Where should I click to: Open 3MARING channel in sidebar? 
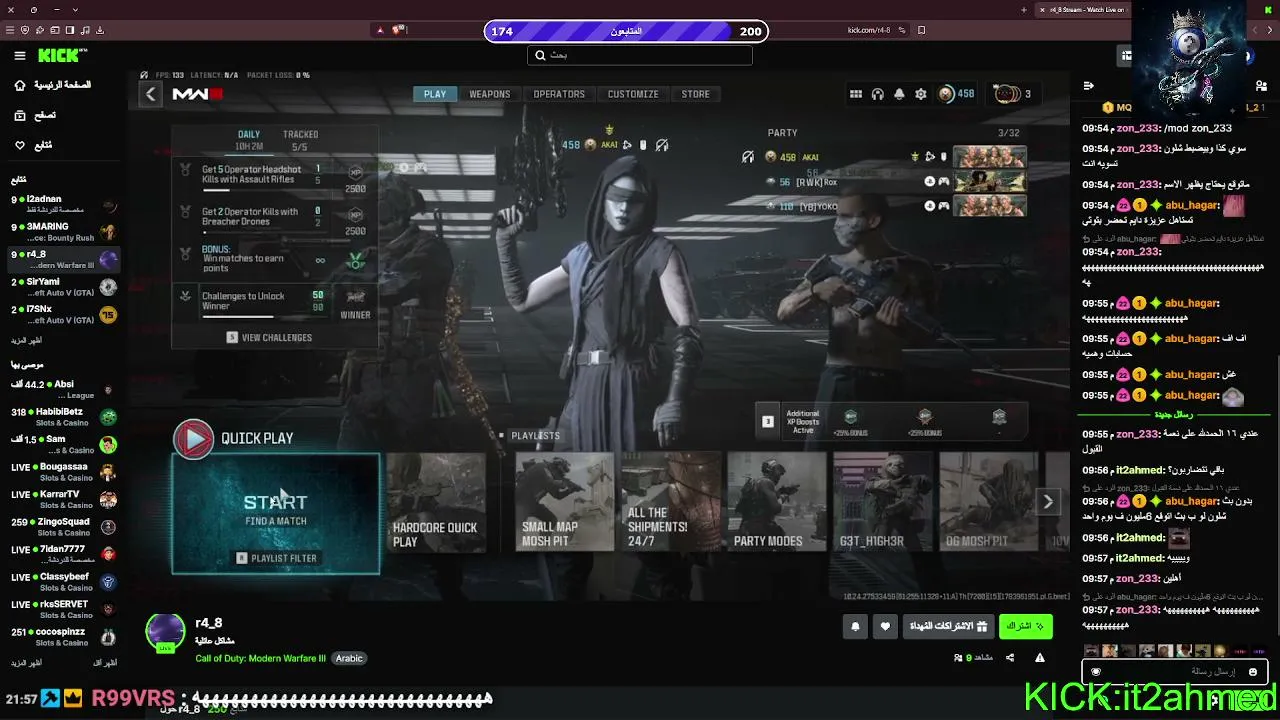(64, 232)
